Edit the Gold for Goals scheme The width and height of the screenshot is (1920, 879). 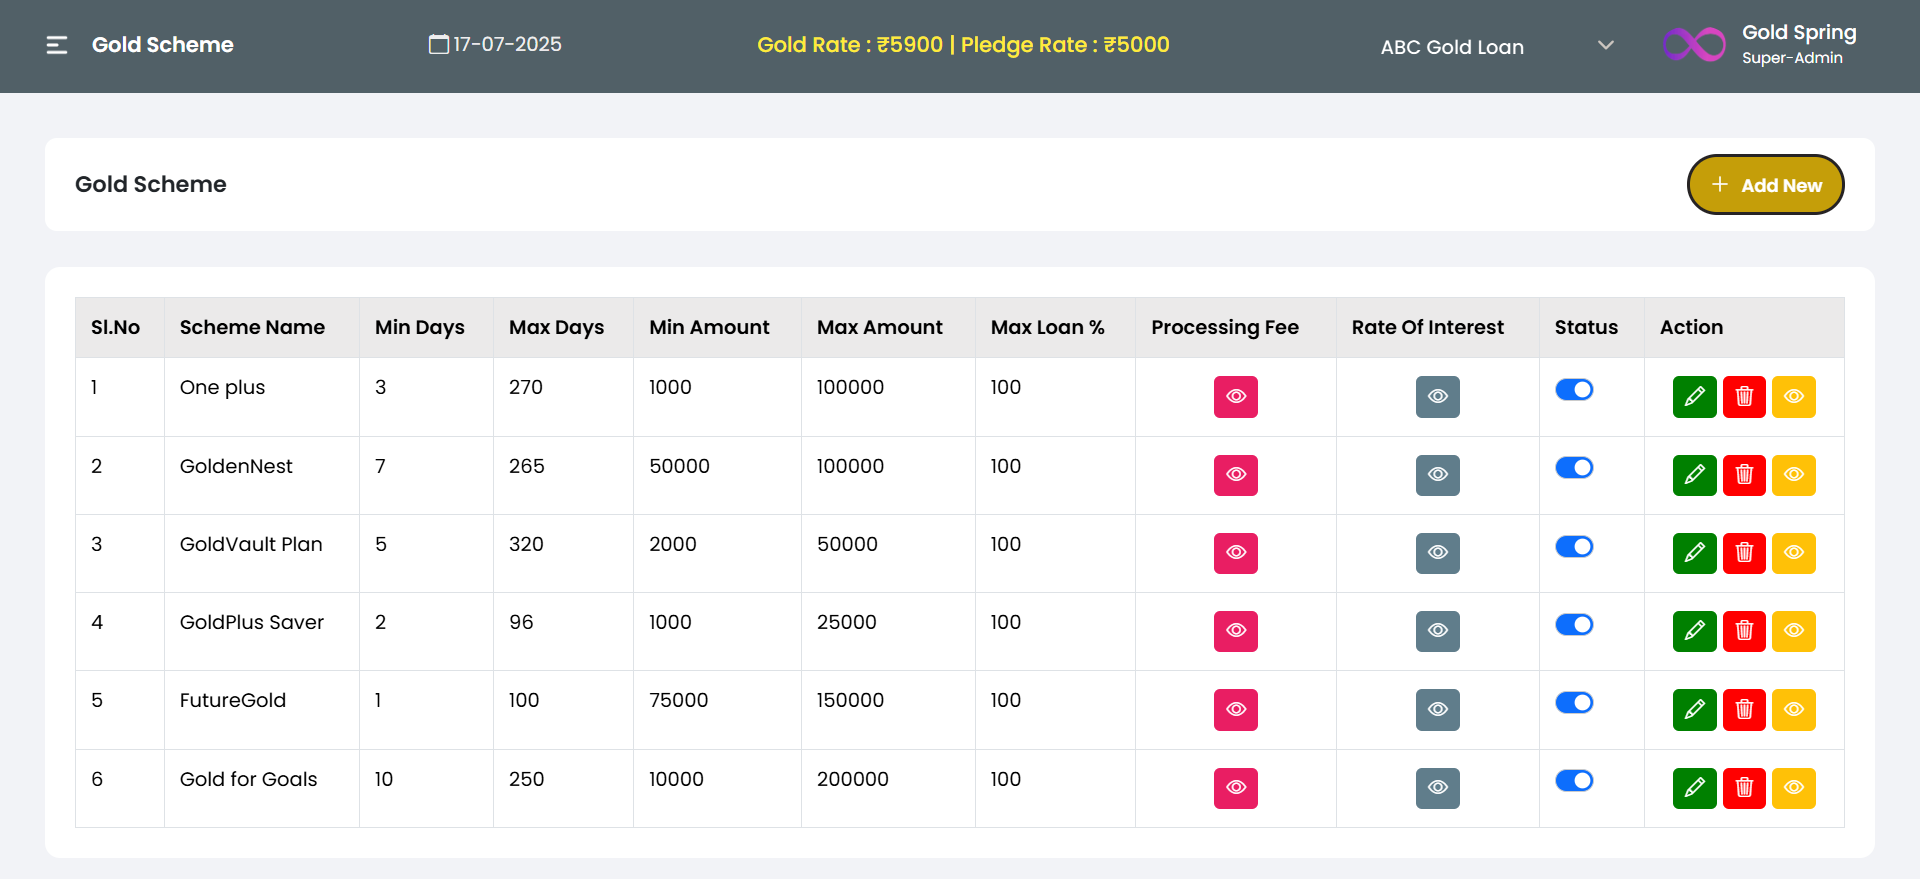point(1695,788)
